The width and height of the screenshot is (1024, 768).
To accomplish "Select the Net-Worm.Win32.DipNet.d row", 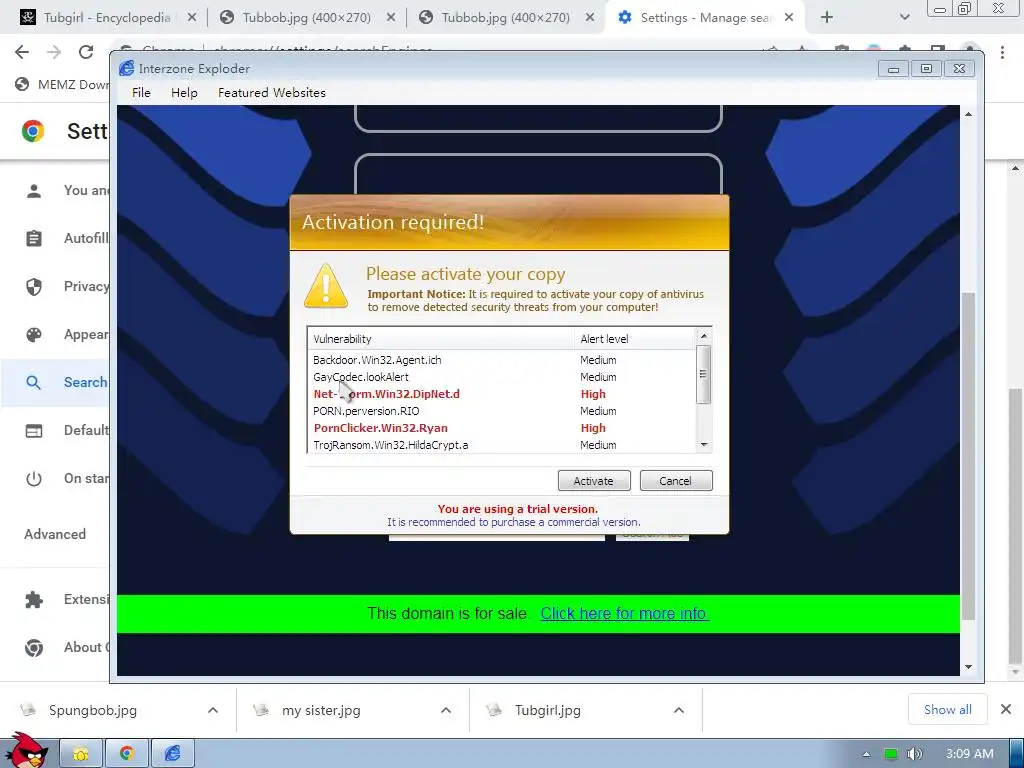I will (502, 394).
